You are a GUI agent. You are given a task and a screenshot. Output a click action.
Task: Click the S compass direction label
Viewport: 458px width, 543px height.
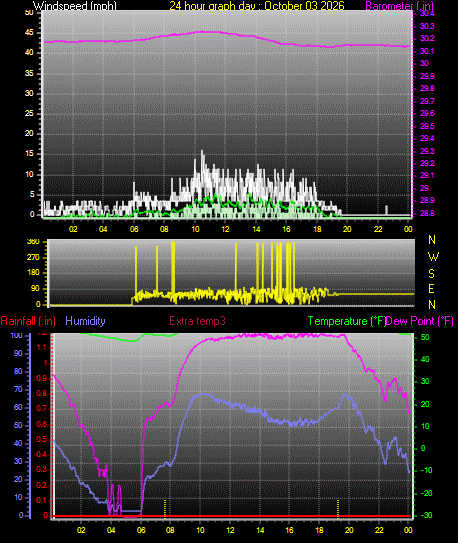coord(431,274)
